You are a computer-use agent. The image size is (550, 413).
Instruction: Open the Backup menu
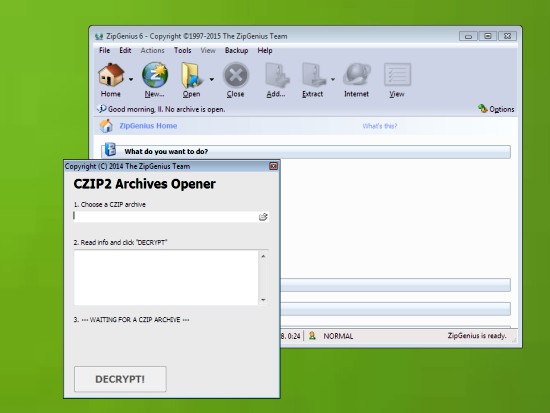coord(236,51)
